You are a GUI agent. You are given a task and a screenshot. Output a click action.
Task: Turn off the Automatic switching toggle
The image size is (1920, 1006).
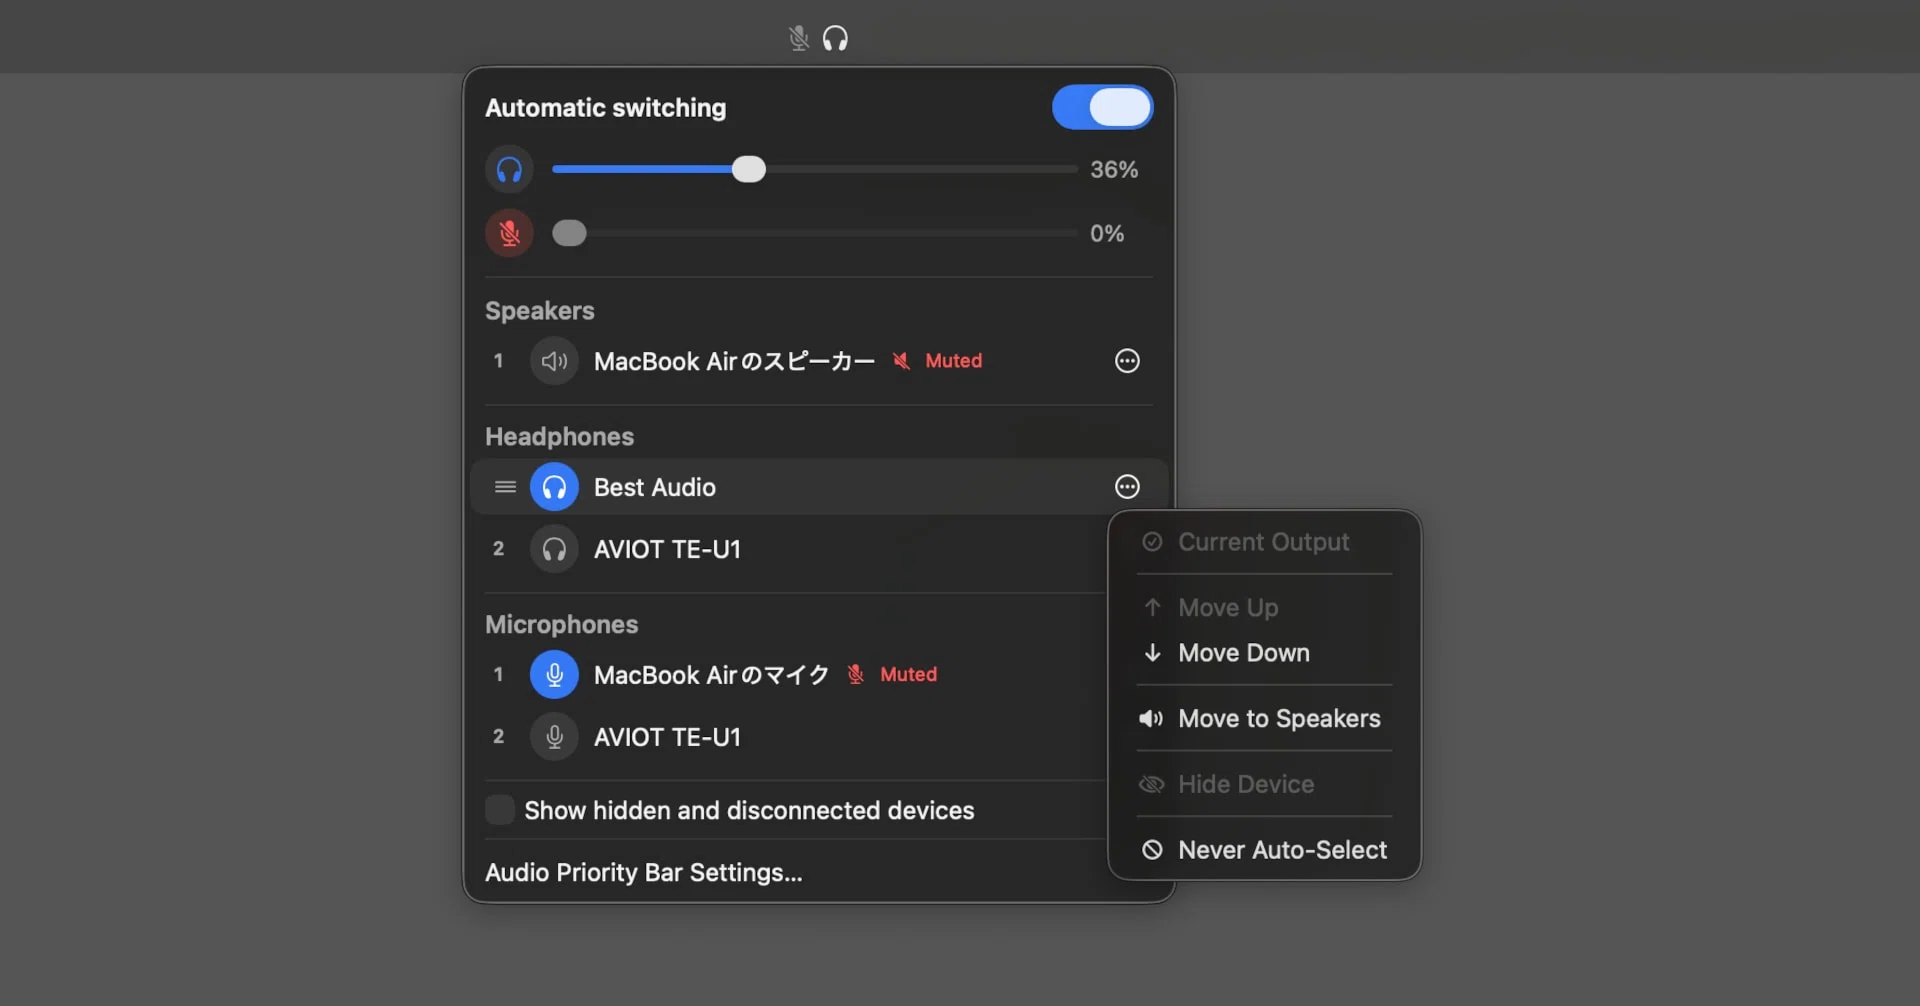click(1102, 107)
